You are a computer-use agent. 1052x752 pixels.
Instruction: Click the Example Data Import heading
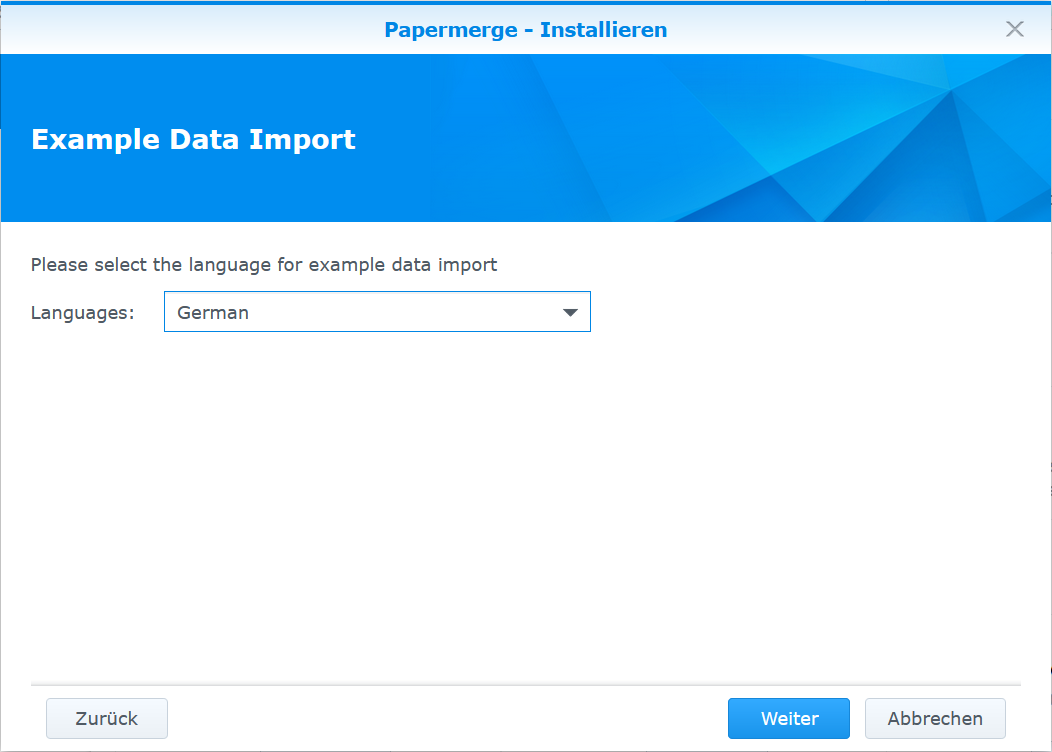click(193, 139)
